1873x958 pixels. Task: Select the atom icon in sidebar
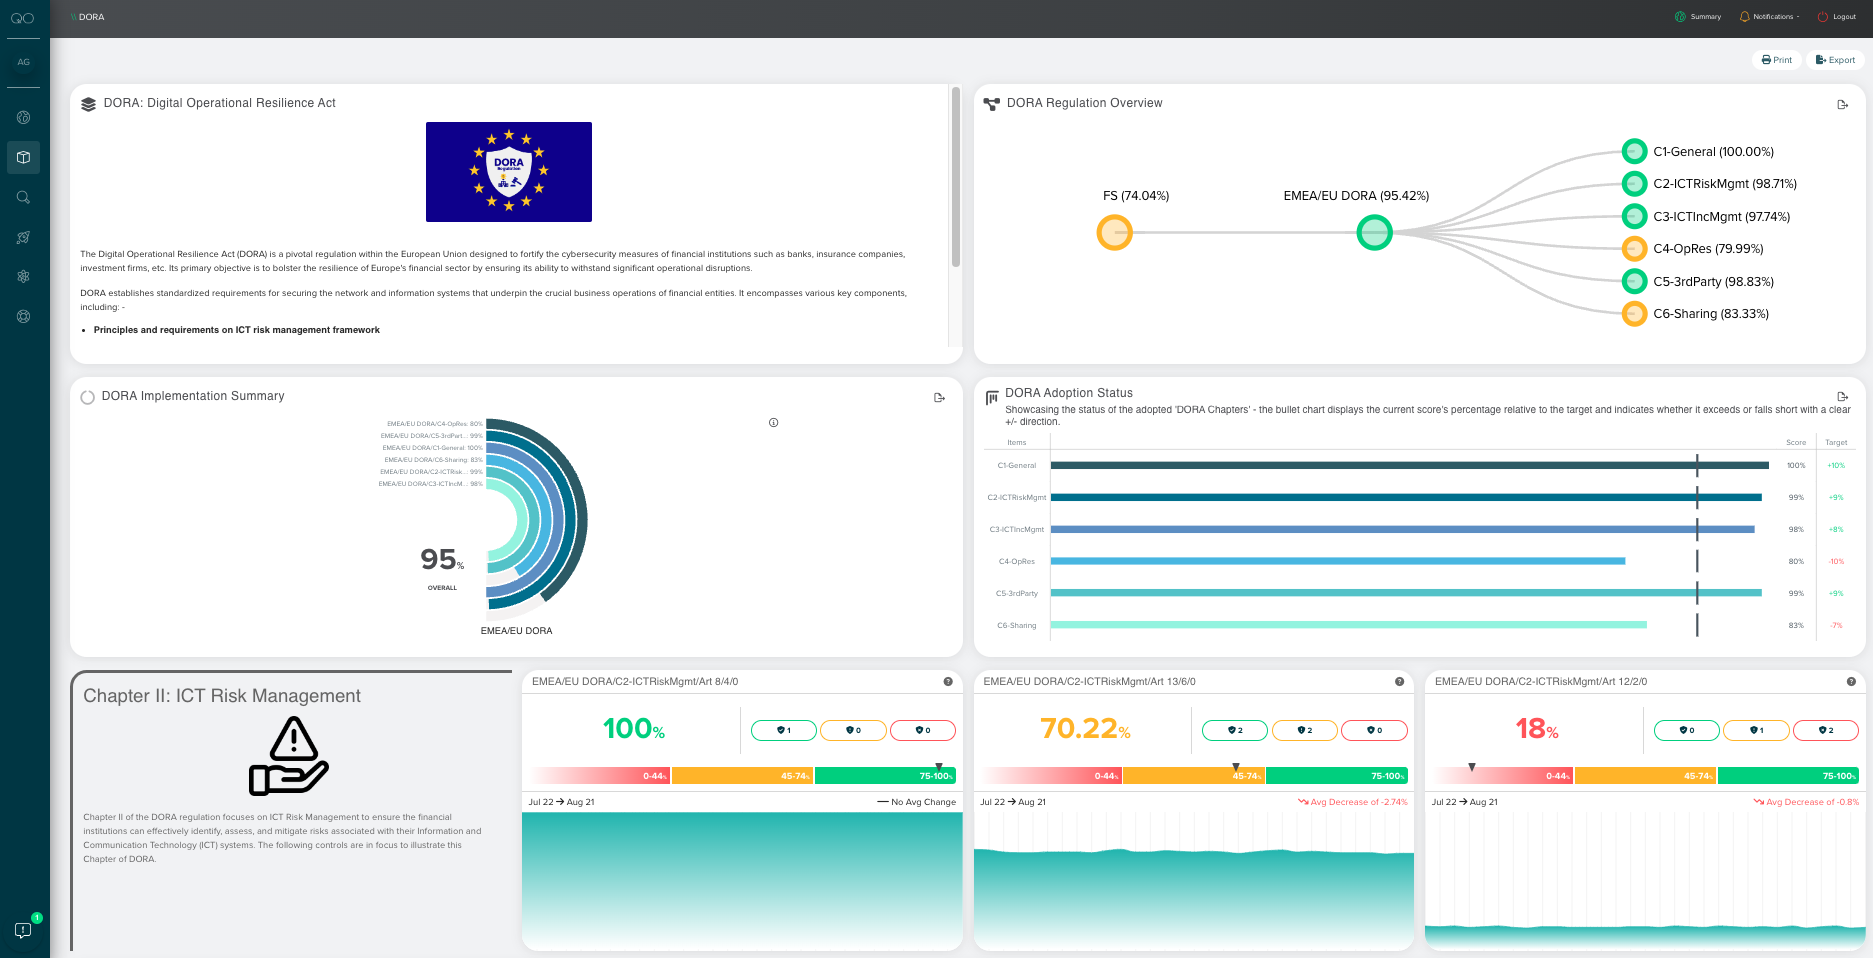tap(23, 277)
